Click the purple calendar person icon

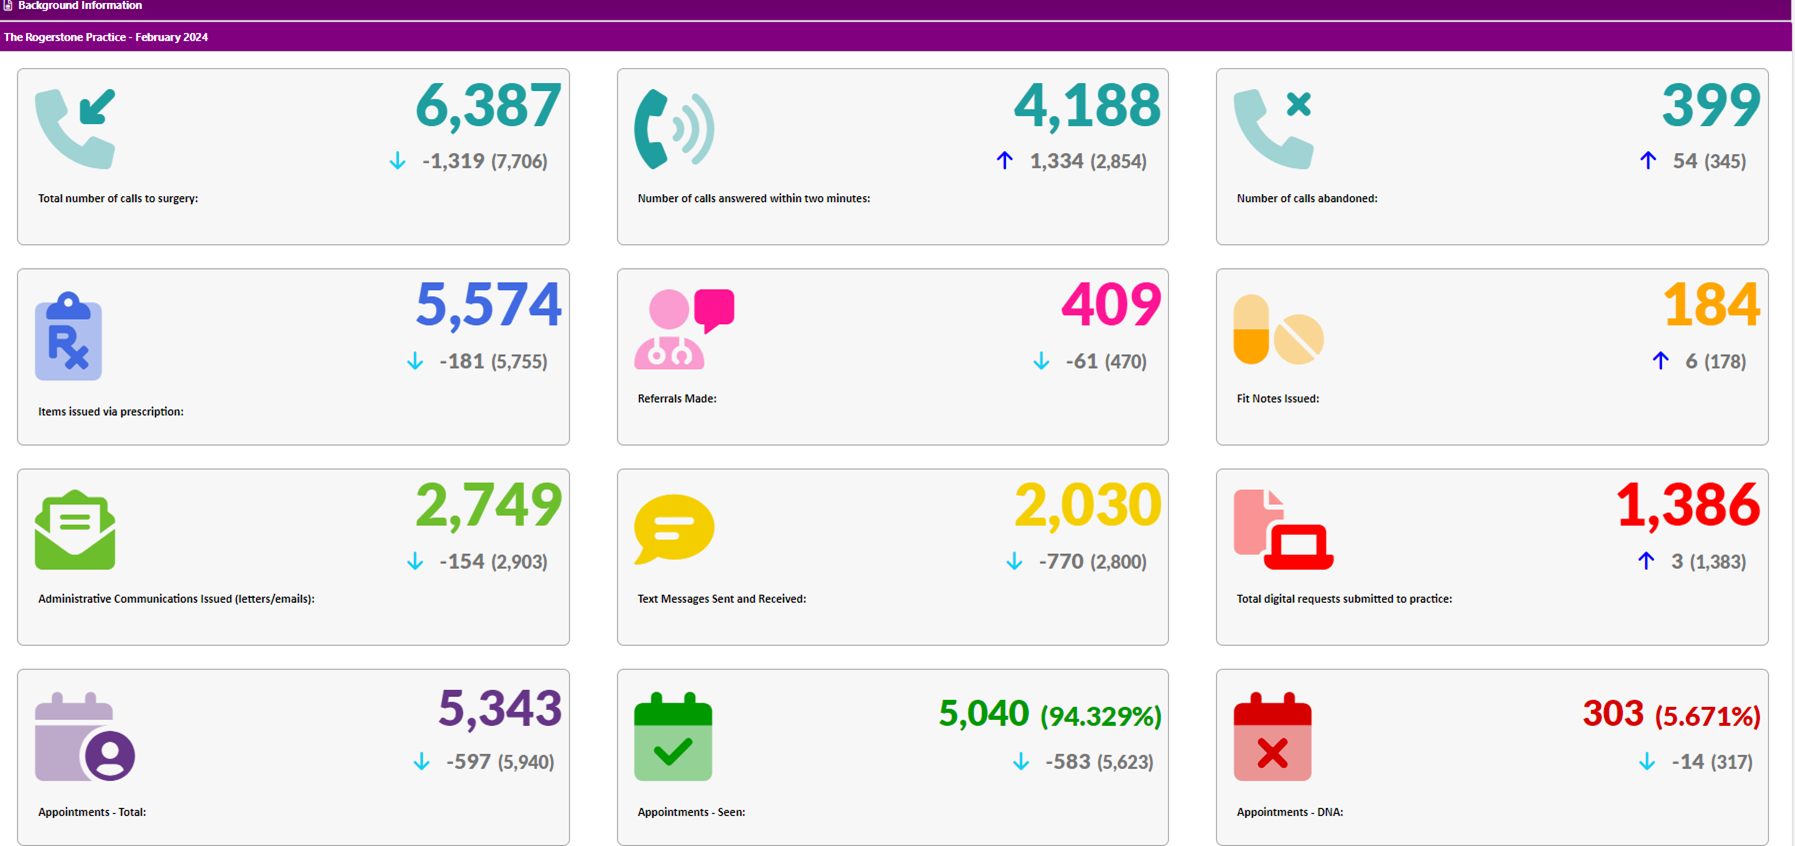[x=85, y=736]
